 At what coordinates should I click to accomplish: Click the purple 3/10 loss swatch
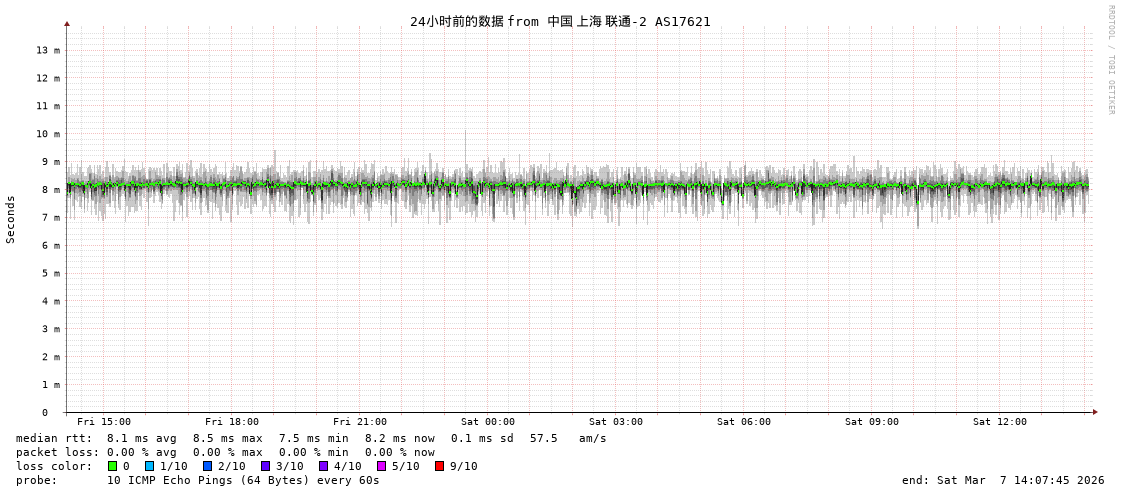click(x=265, y=466)
